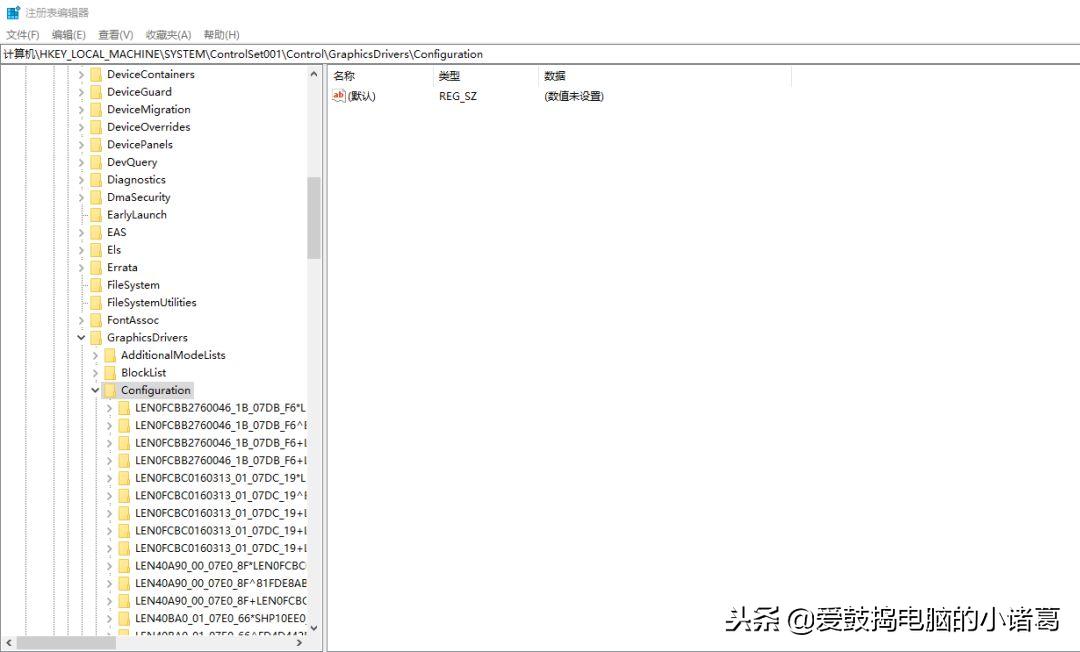Expand the DeviceGuard tree node
The height and width of the screenshot is (652, 1080).
coord(81,91)
